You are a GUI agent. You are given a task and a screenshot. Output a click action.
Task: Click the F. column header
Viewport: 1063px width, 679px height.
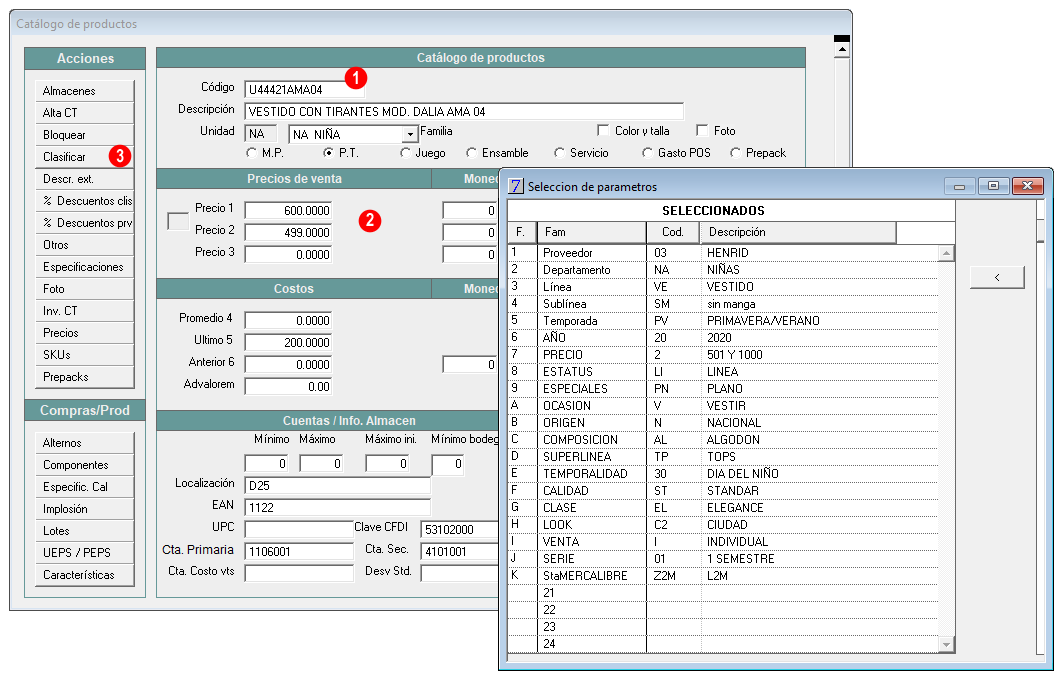click(522, 232)
